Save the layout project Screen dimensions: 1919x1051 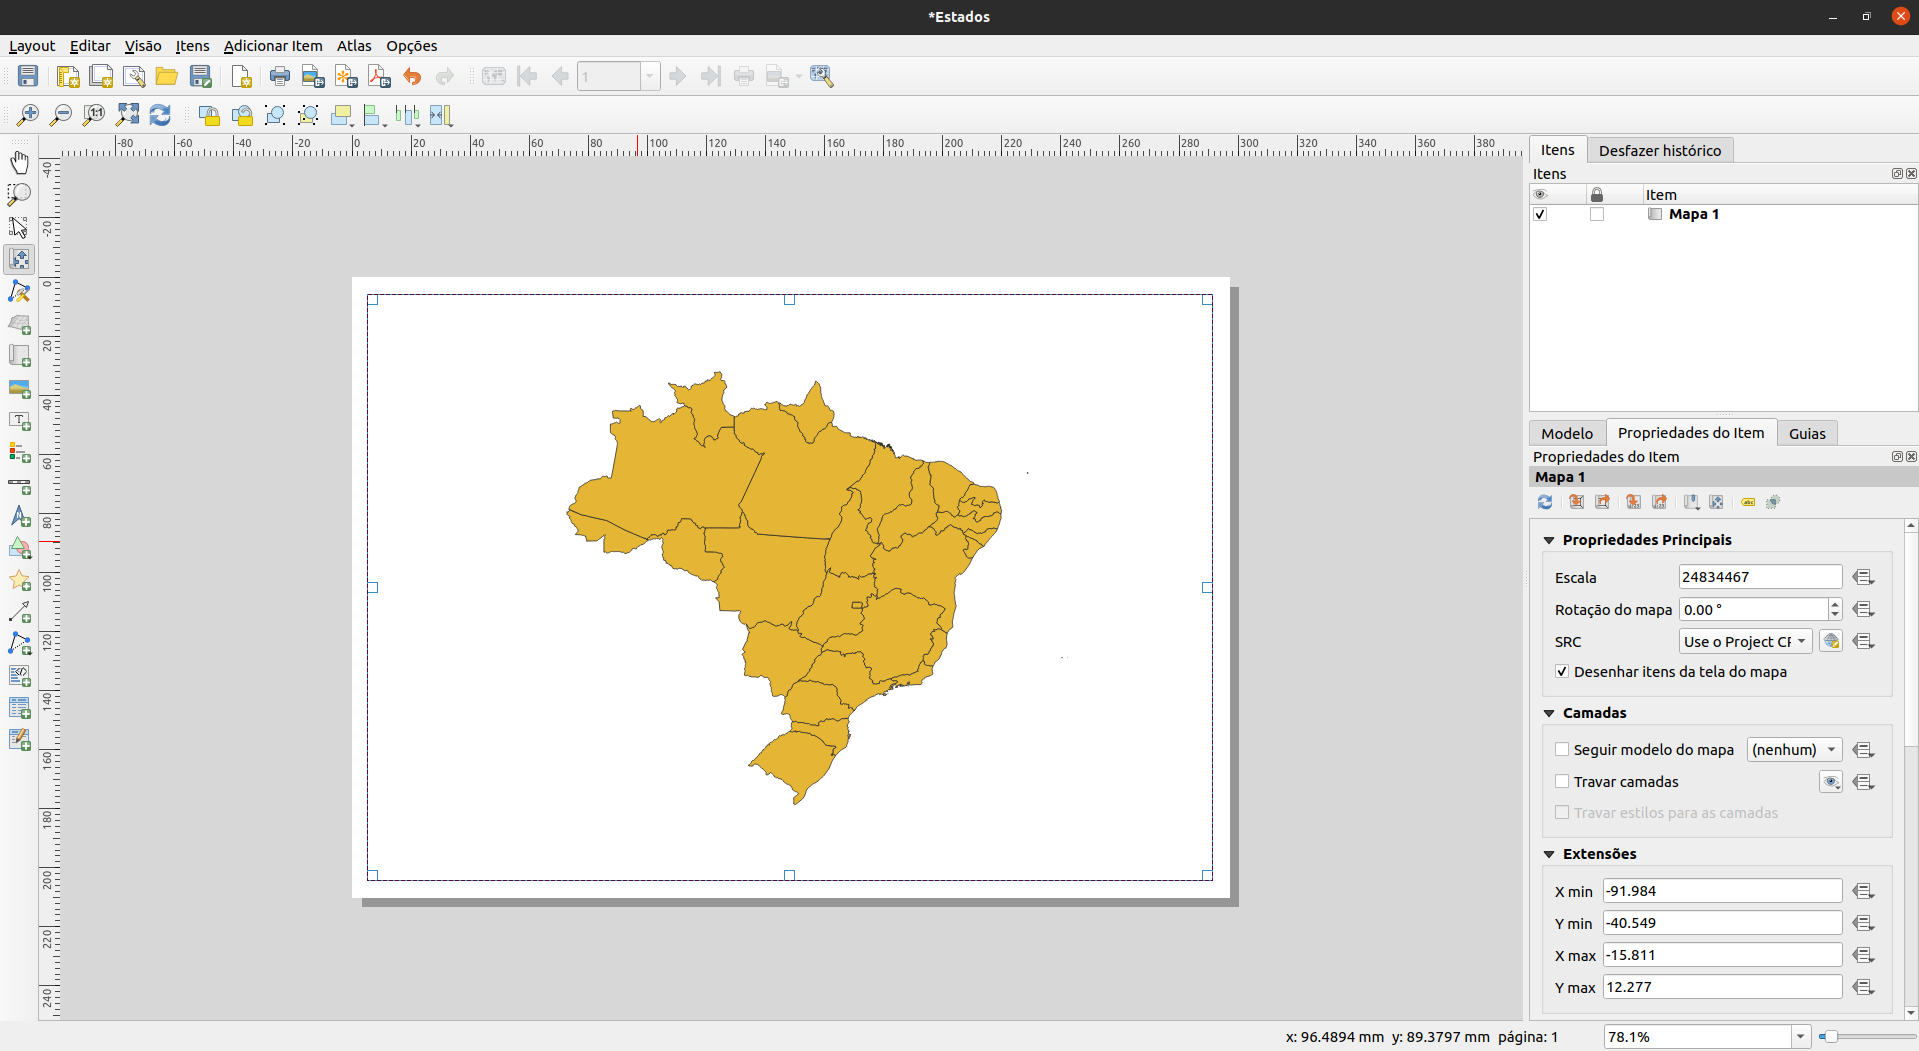click(28, 76)
